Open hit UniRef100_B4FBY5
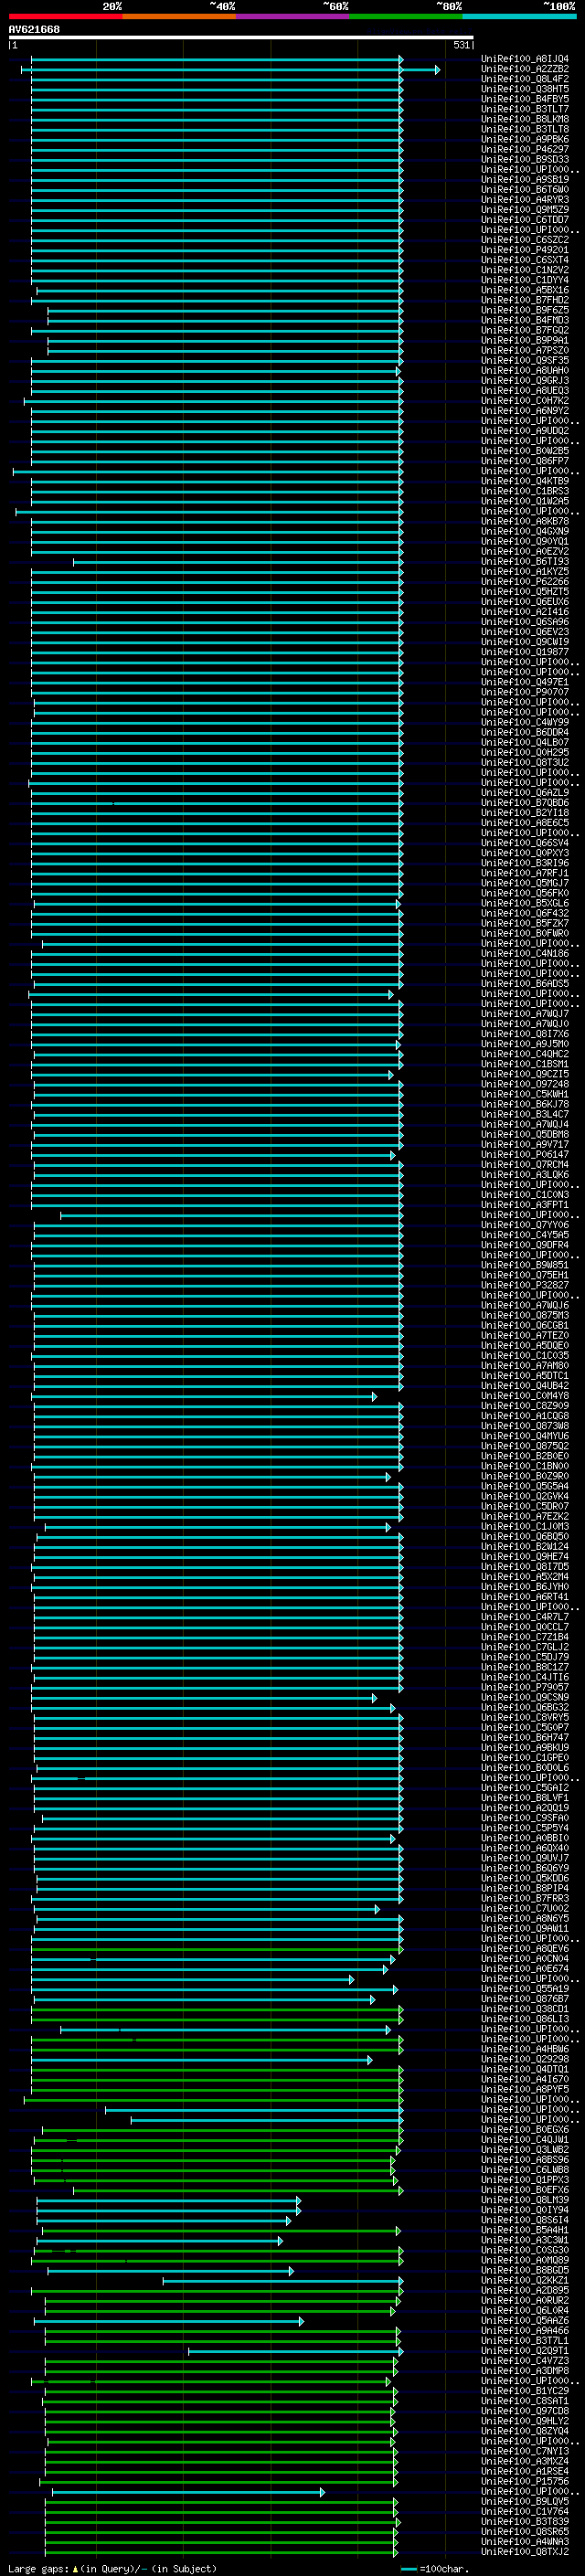The width and height of the screenshot is (585, 2576). (x=525, y=99)
